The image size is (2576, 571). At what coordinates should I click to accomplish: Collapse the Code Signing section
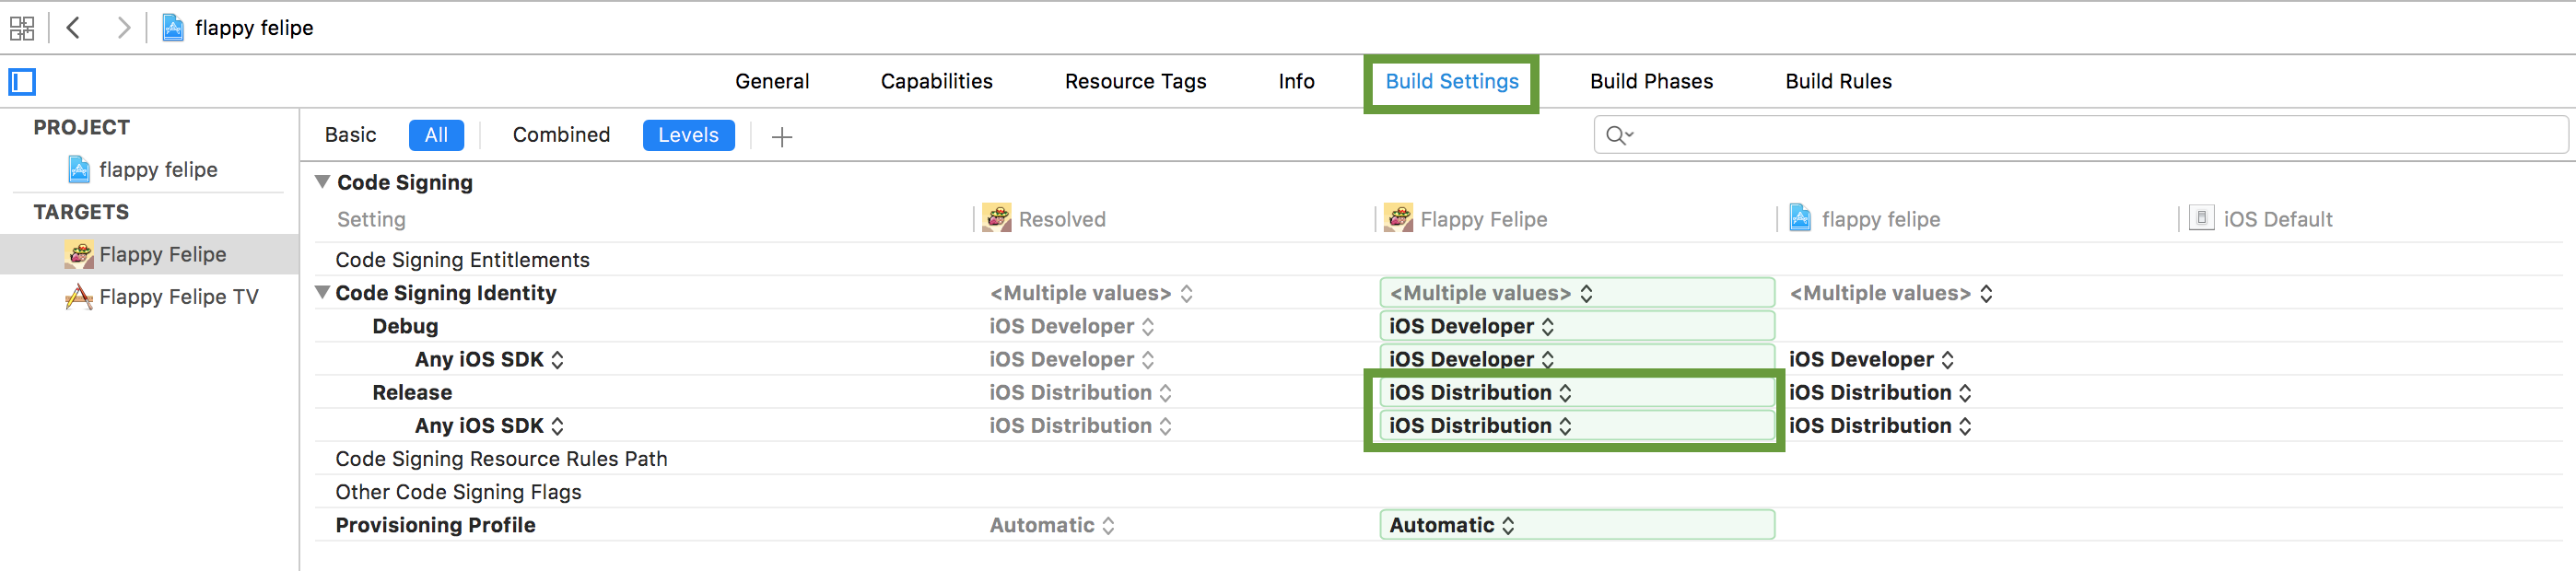pos(323,182)
